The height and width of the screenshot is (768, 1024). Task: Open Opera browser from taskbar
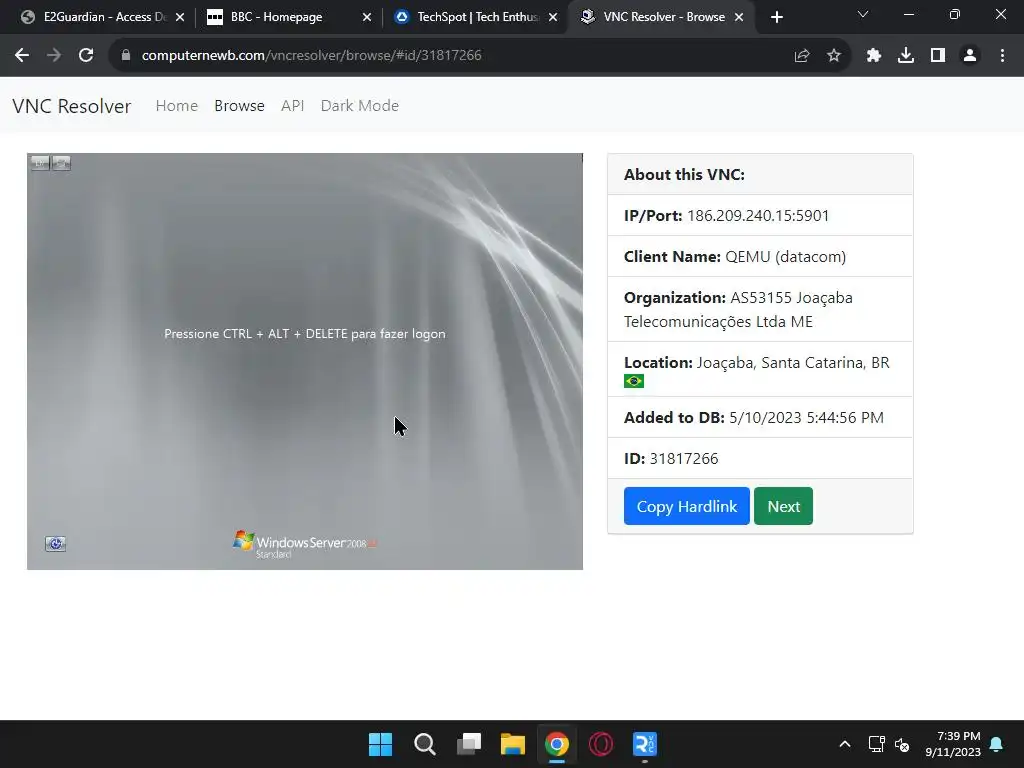[x=601, y=744]
